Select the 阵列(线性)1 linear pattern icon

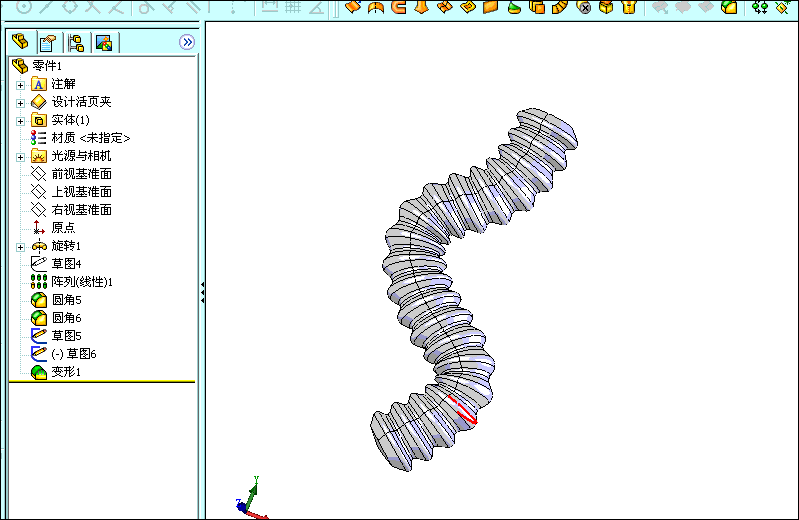pos(39,281)
